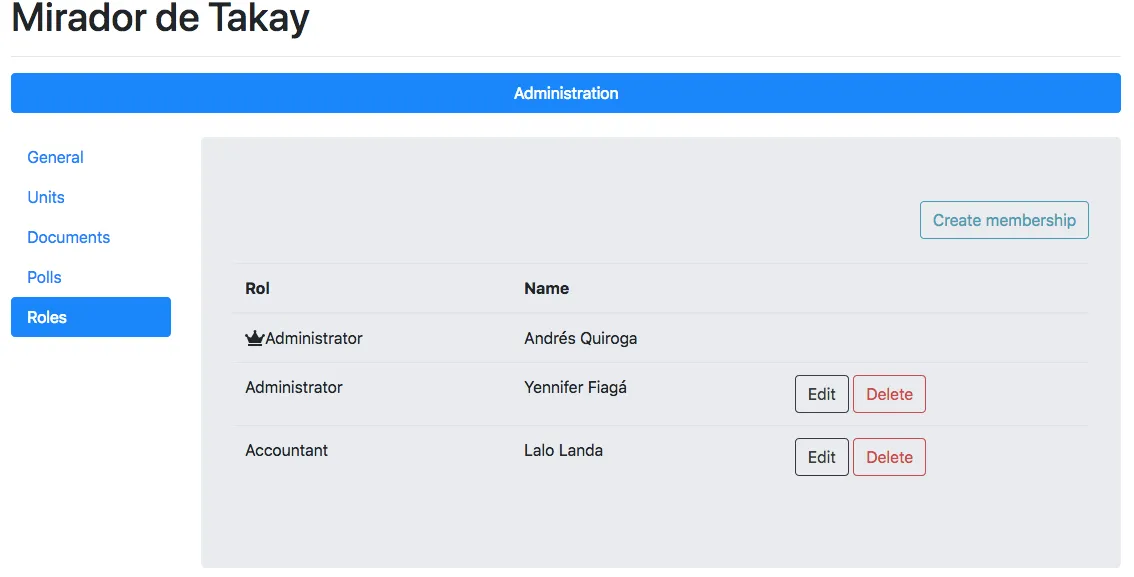The height and width of the screenshot is (577, 1134).
Task: Delete Yennifer Fiagá's membership
Action: [889, 394]
